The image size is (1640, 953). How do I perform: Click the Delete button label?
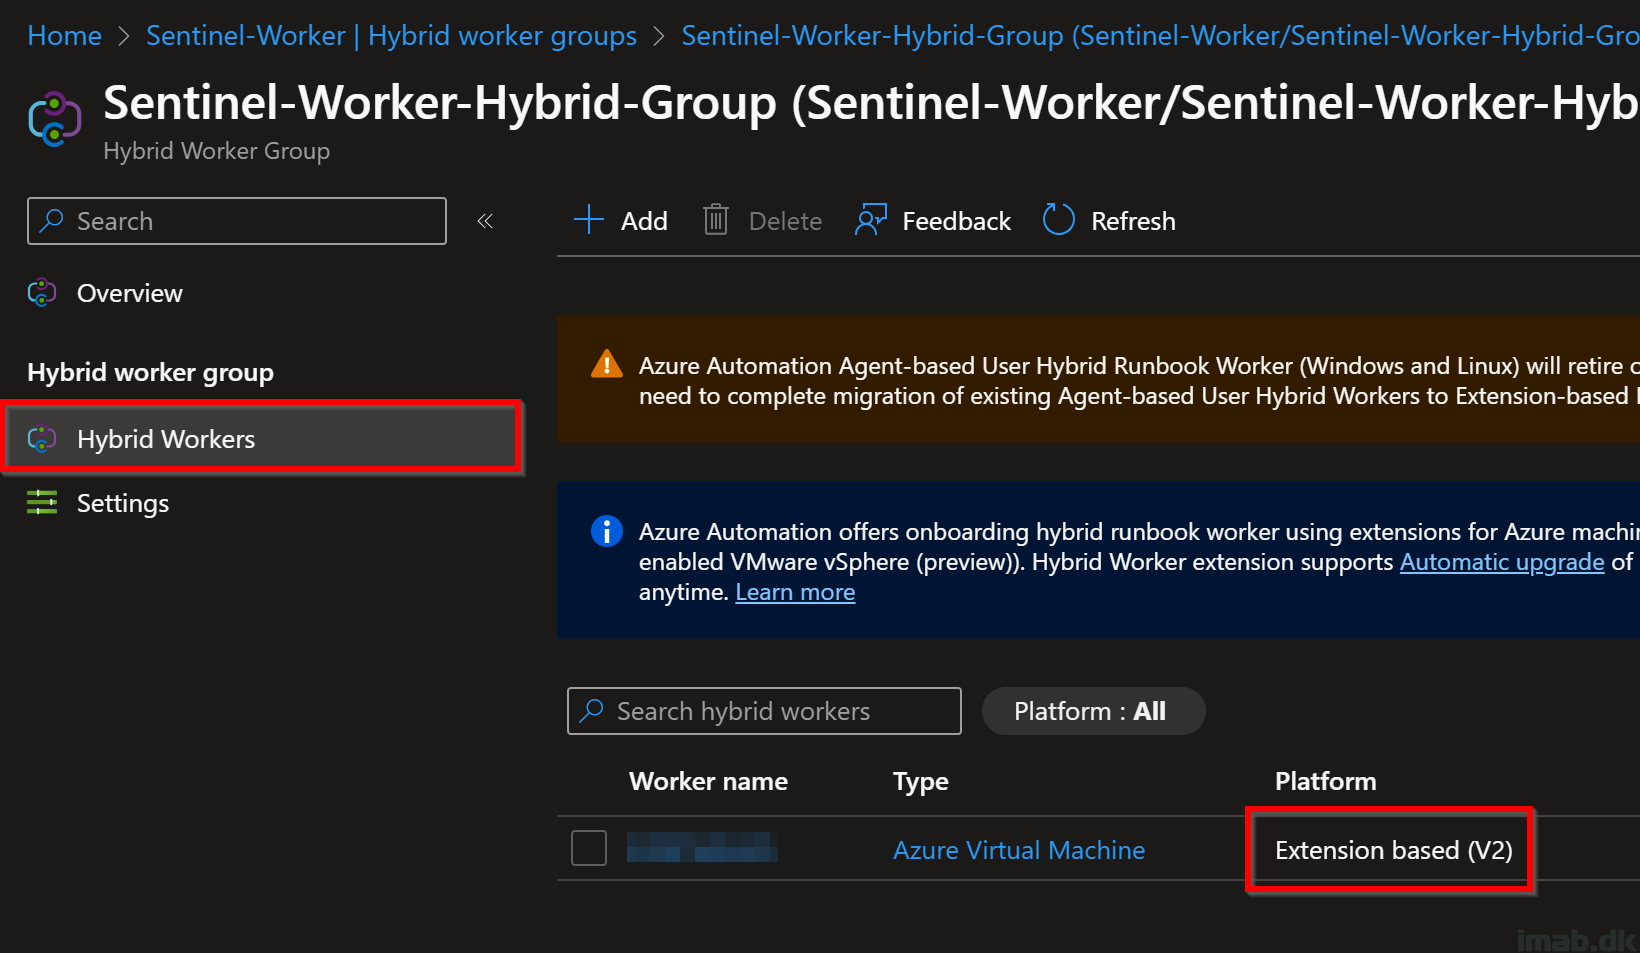coord(785,221)
